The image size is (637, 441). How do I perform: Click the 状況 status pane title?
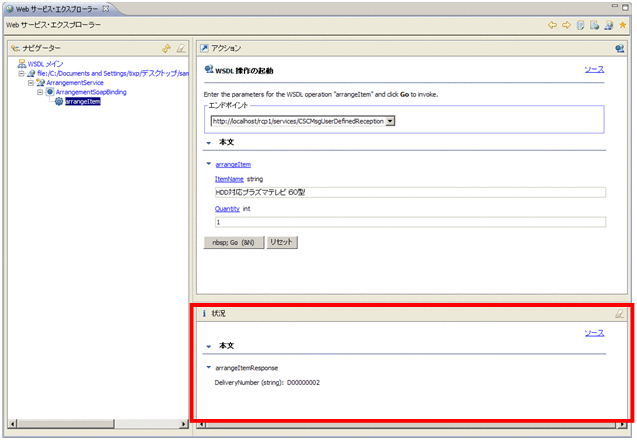pyautogui.click(x=219, y=313)
